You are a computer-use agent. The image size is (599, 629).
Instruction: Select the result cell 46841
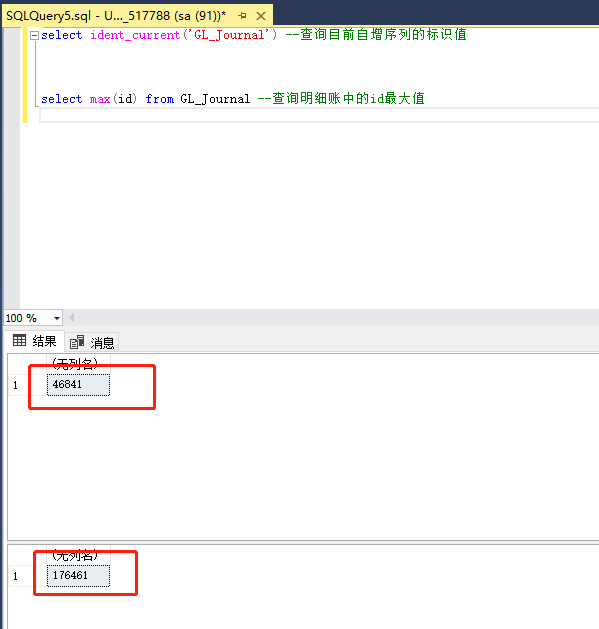pos(78,385)
